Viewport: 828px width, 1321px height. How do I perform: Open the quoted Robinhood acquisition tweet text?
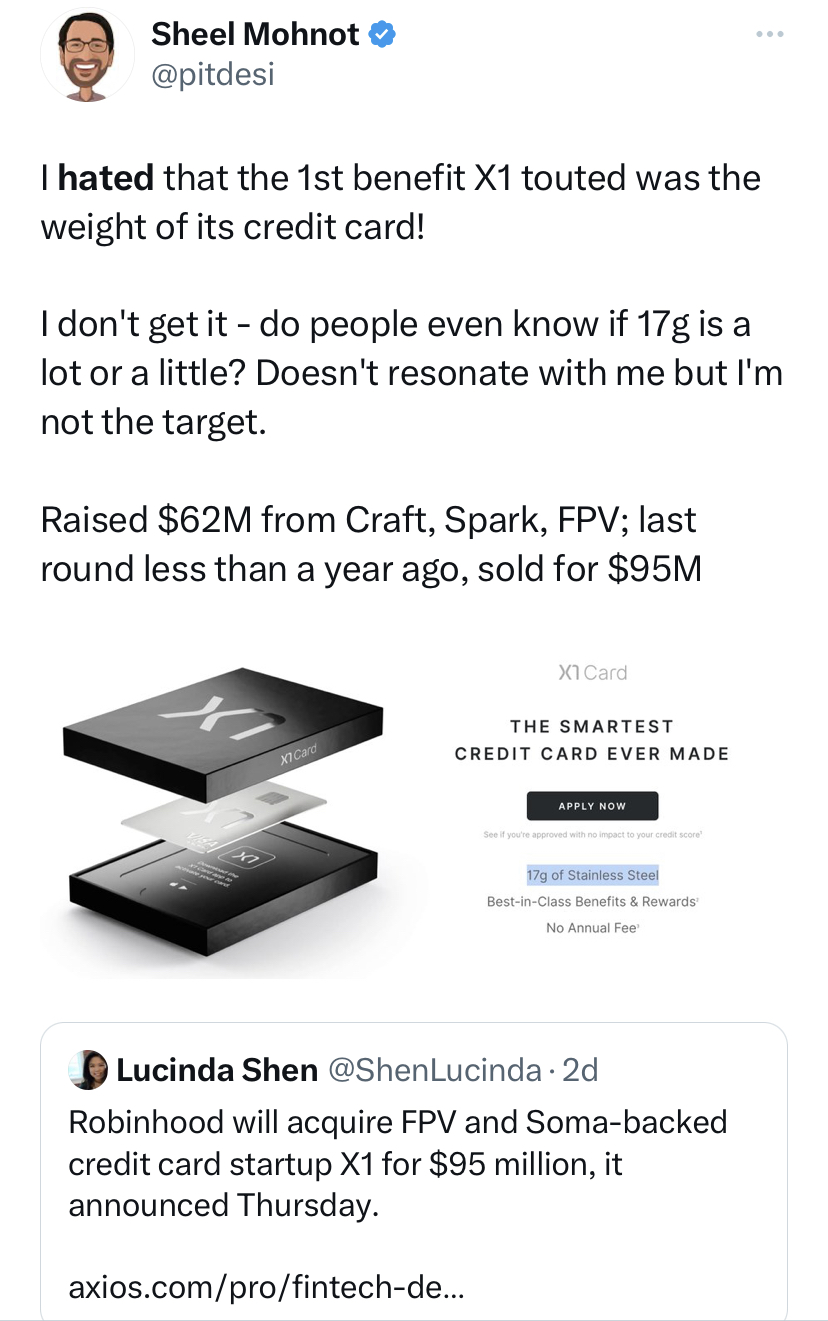tap(397, 1163)
